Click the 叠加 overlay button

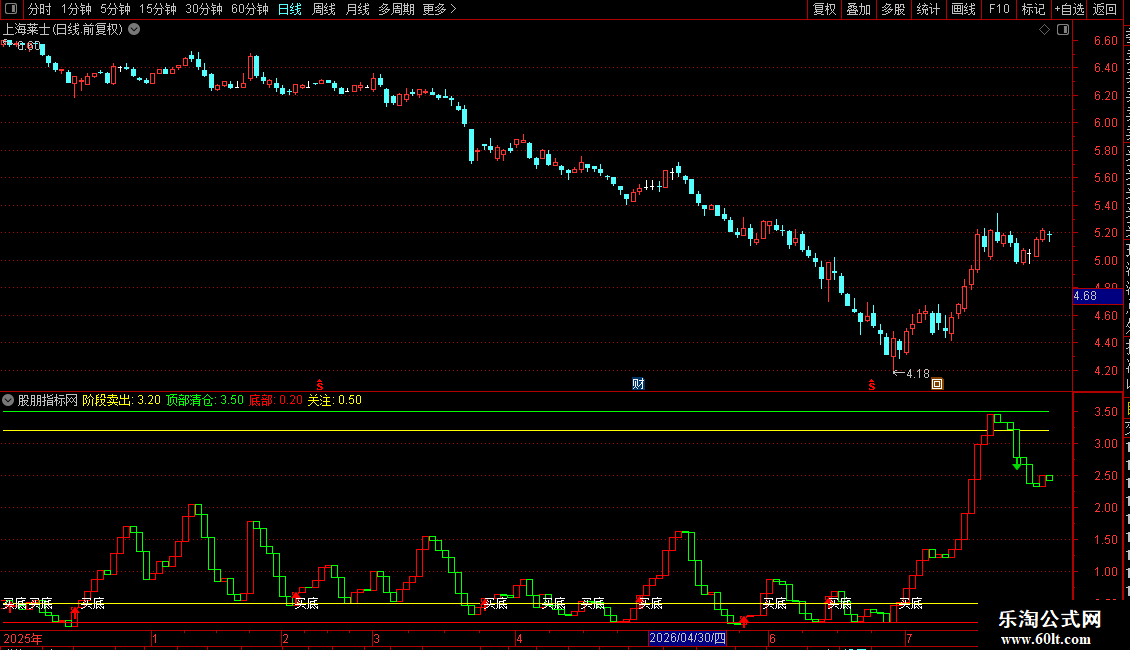point(858,9)
